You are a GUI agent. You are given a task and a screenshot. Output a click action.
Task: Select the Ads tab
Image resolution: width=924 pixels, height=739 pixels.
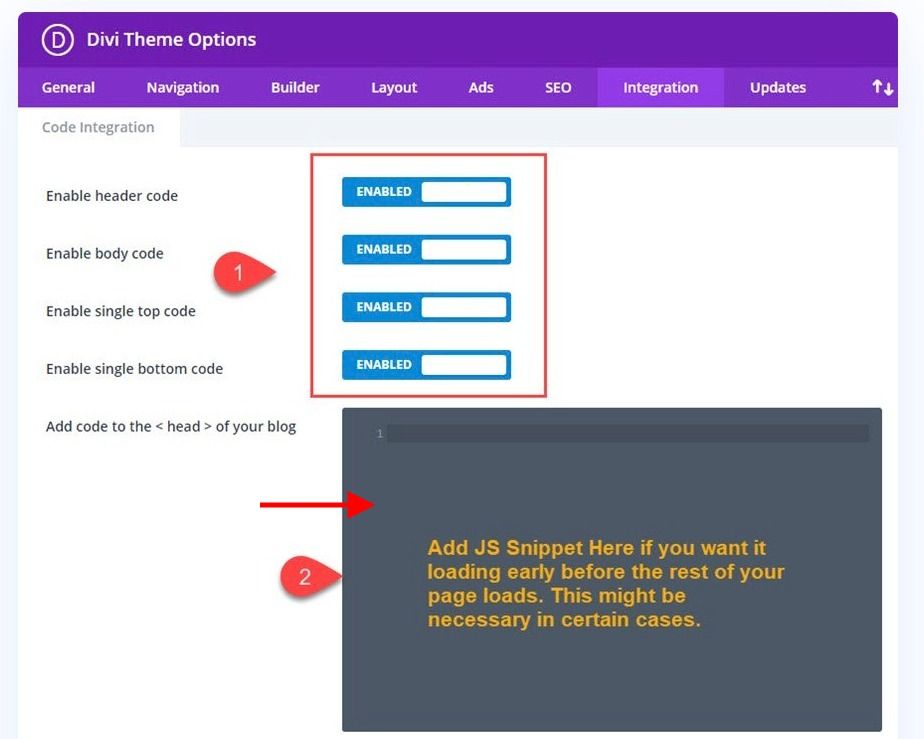coord(481,88)
